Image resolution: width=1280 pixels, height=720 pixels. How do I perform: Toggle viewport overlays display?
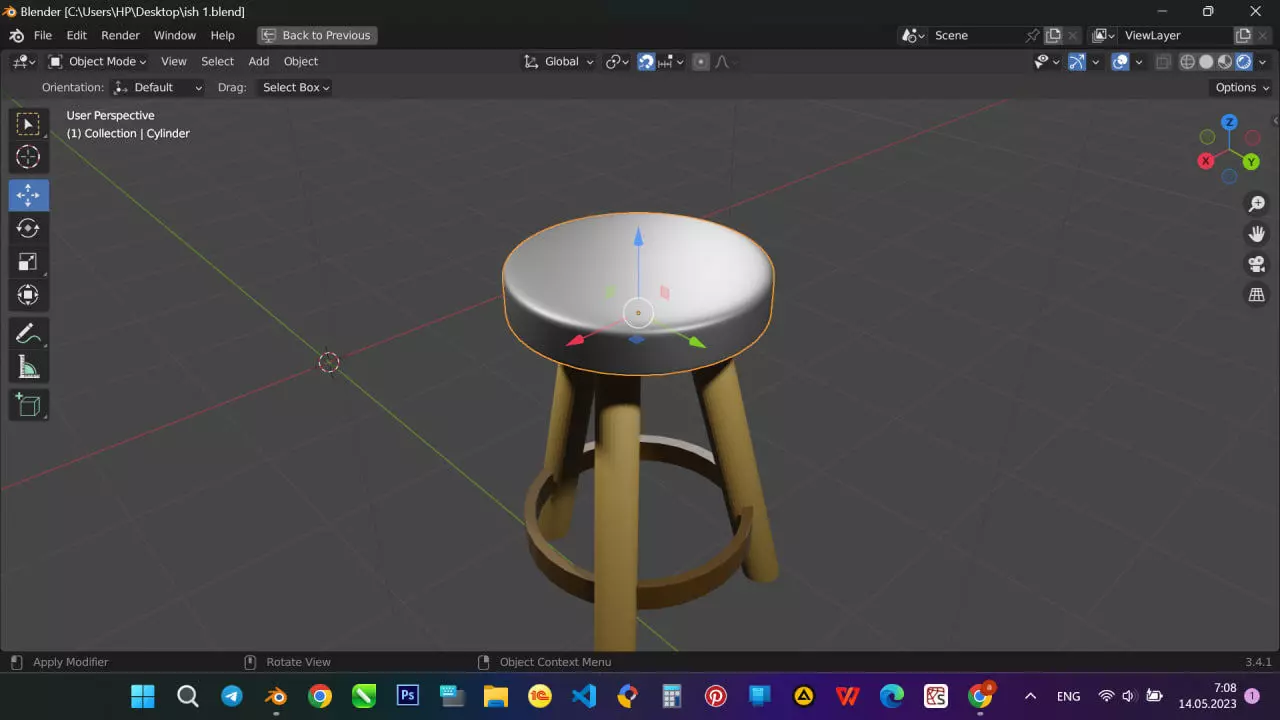point(1121,62)
